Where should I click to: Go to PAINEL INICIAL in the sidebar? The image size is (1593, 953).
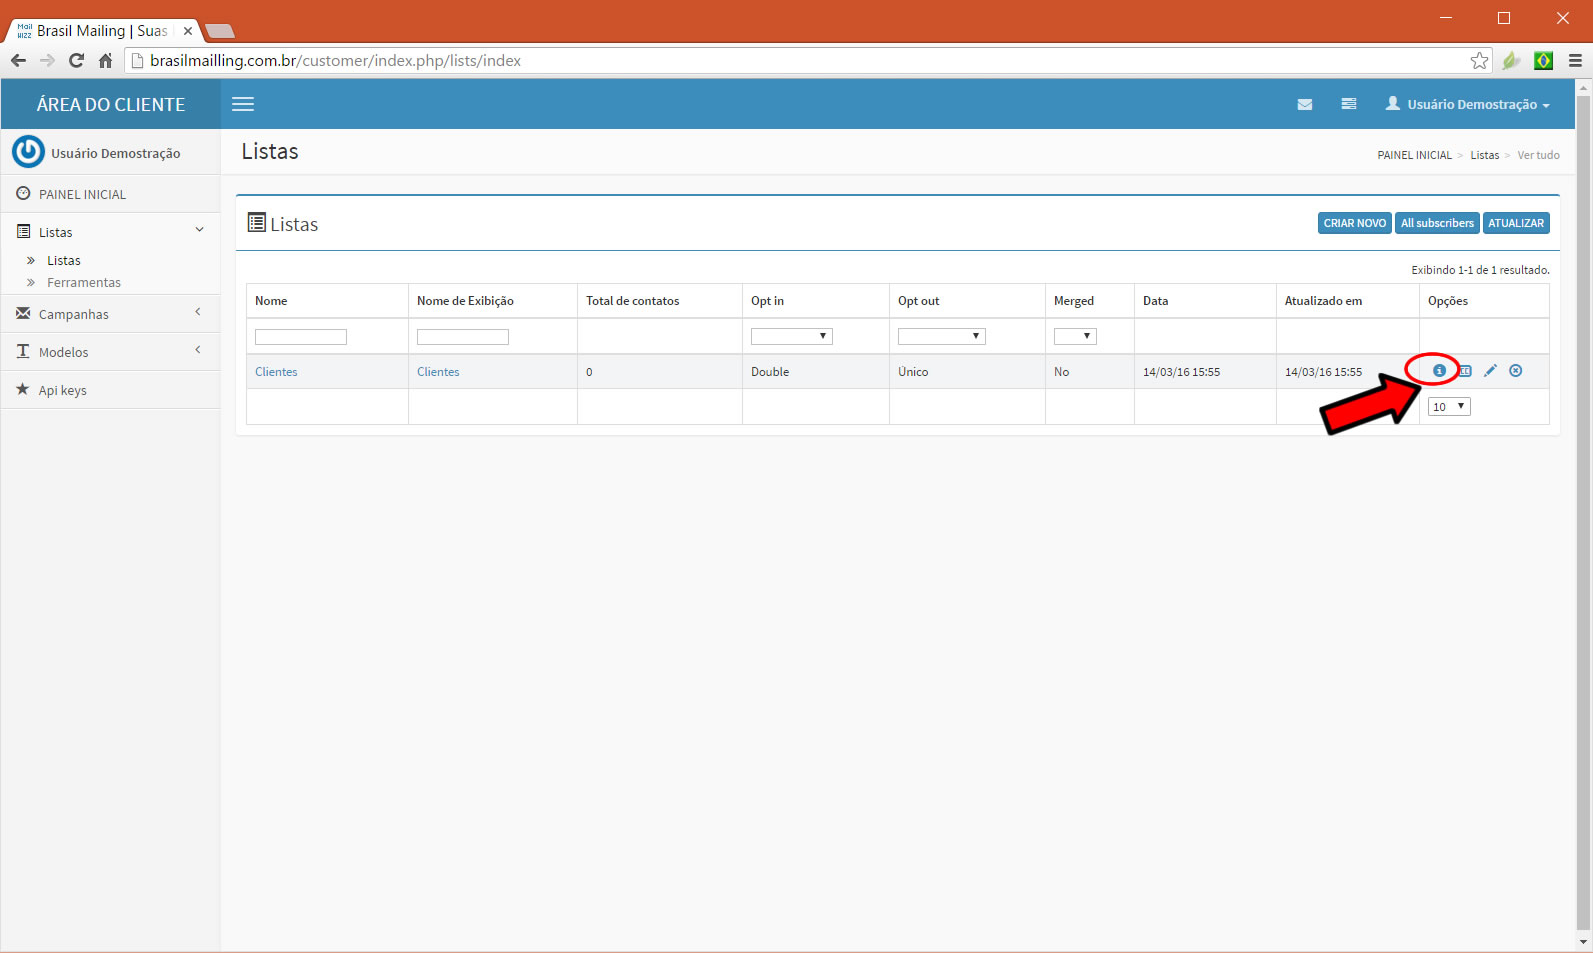coord(111,194)
